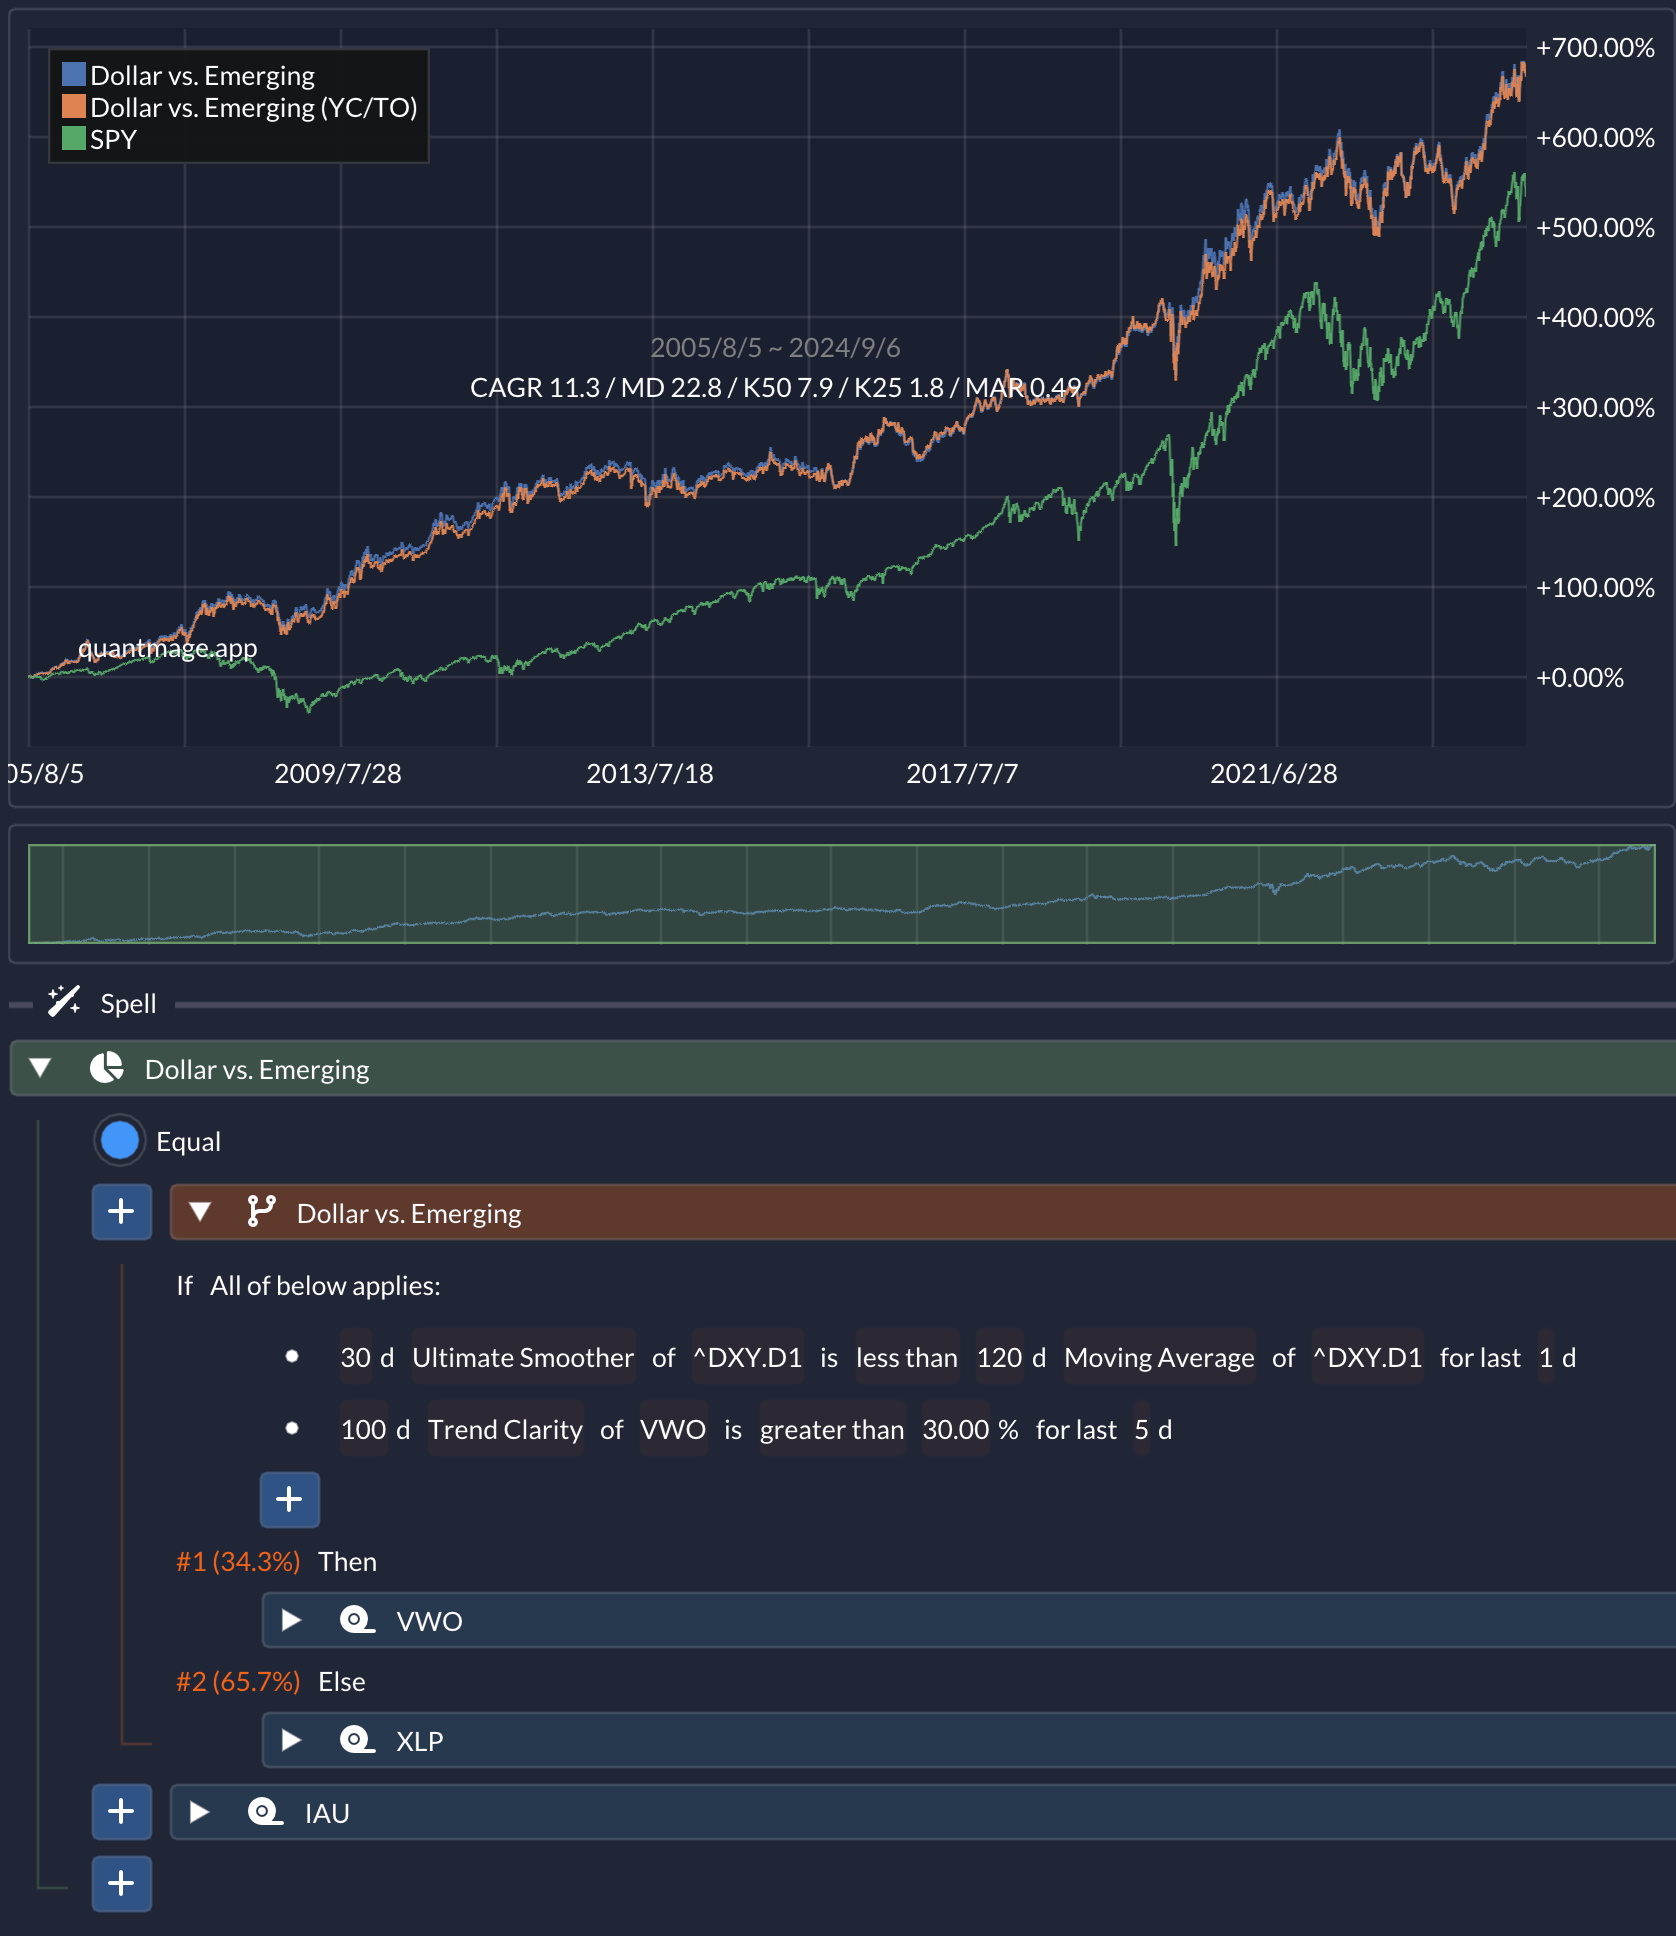Click the #2 (65.7%) Else branch label
1676x1936 pixels.
point(238,1681)
